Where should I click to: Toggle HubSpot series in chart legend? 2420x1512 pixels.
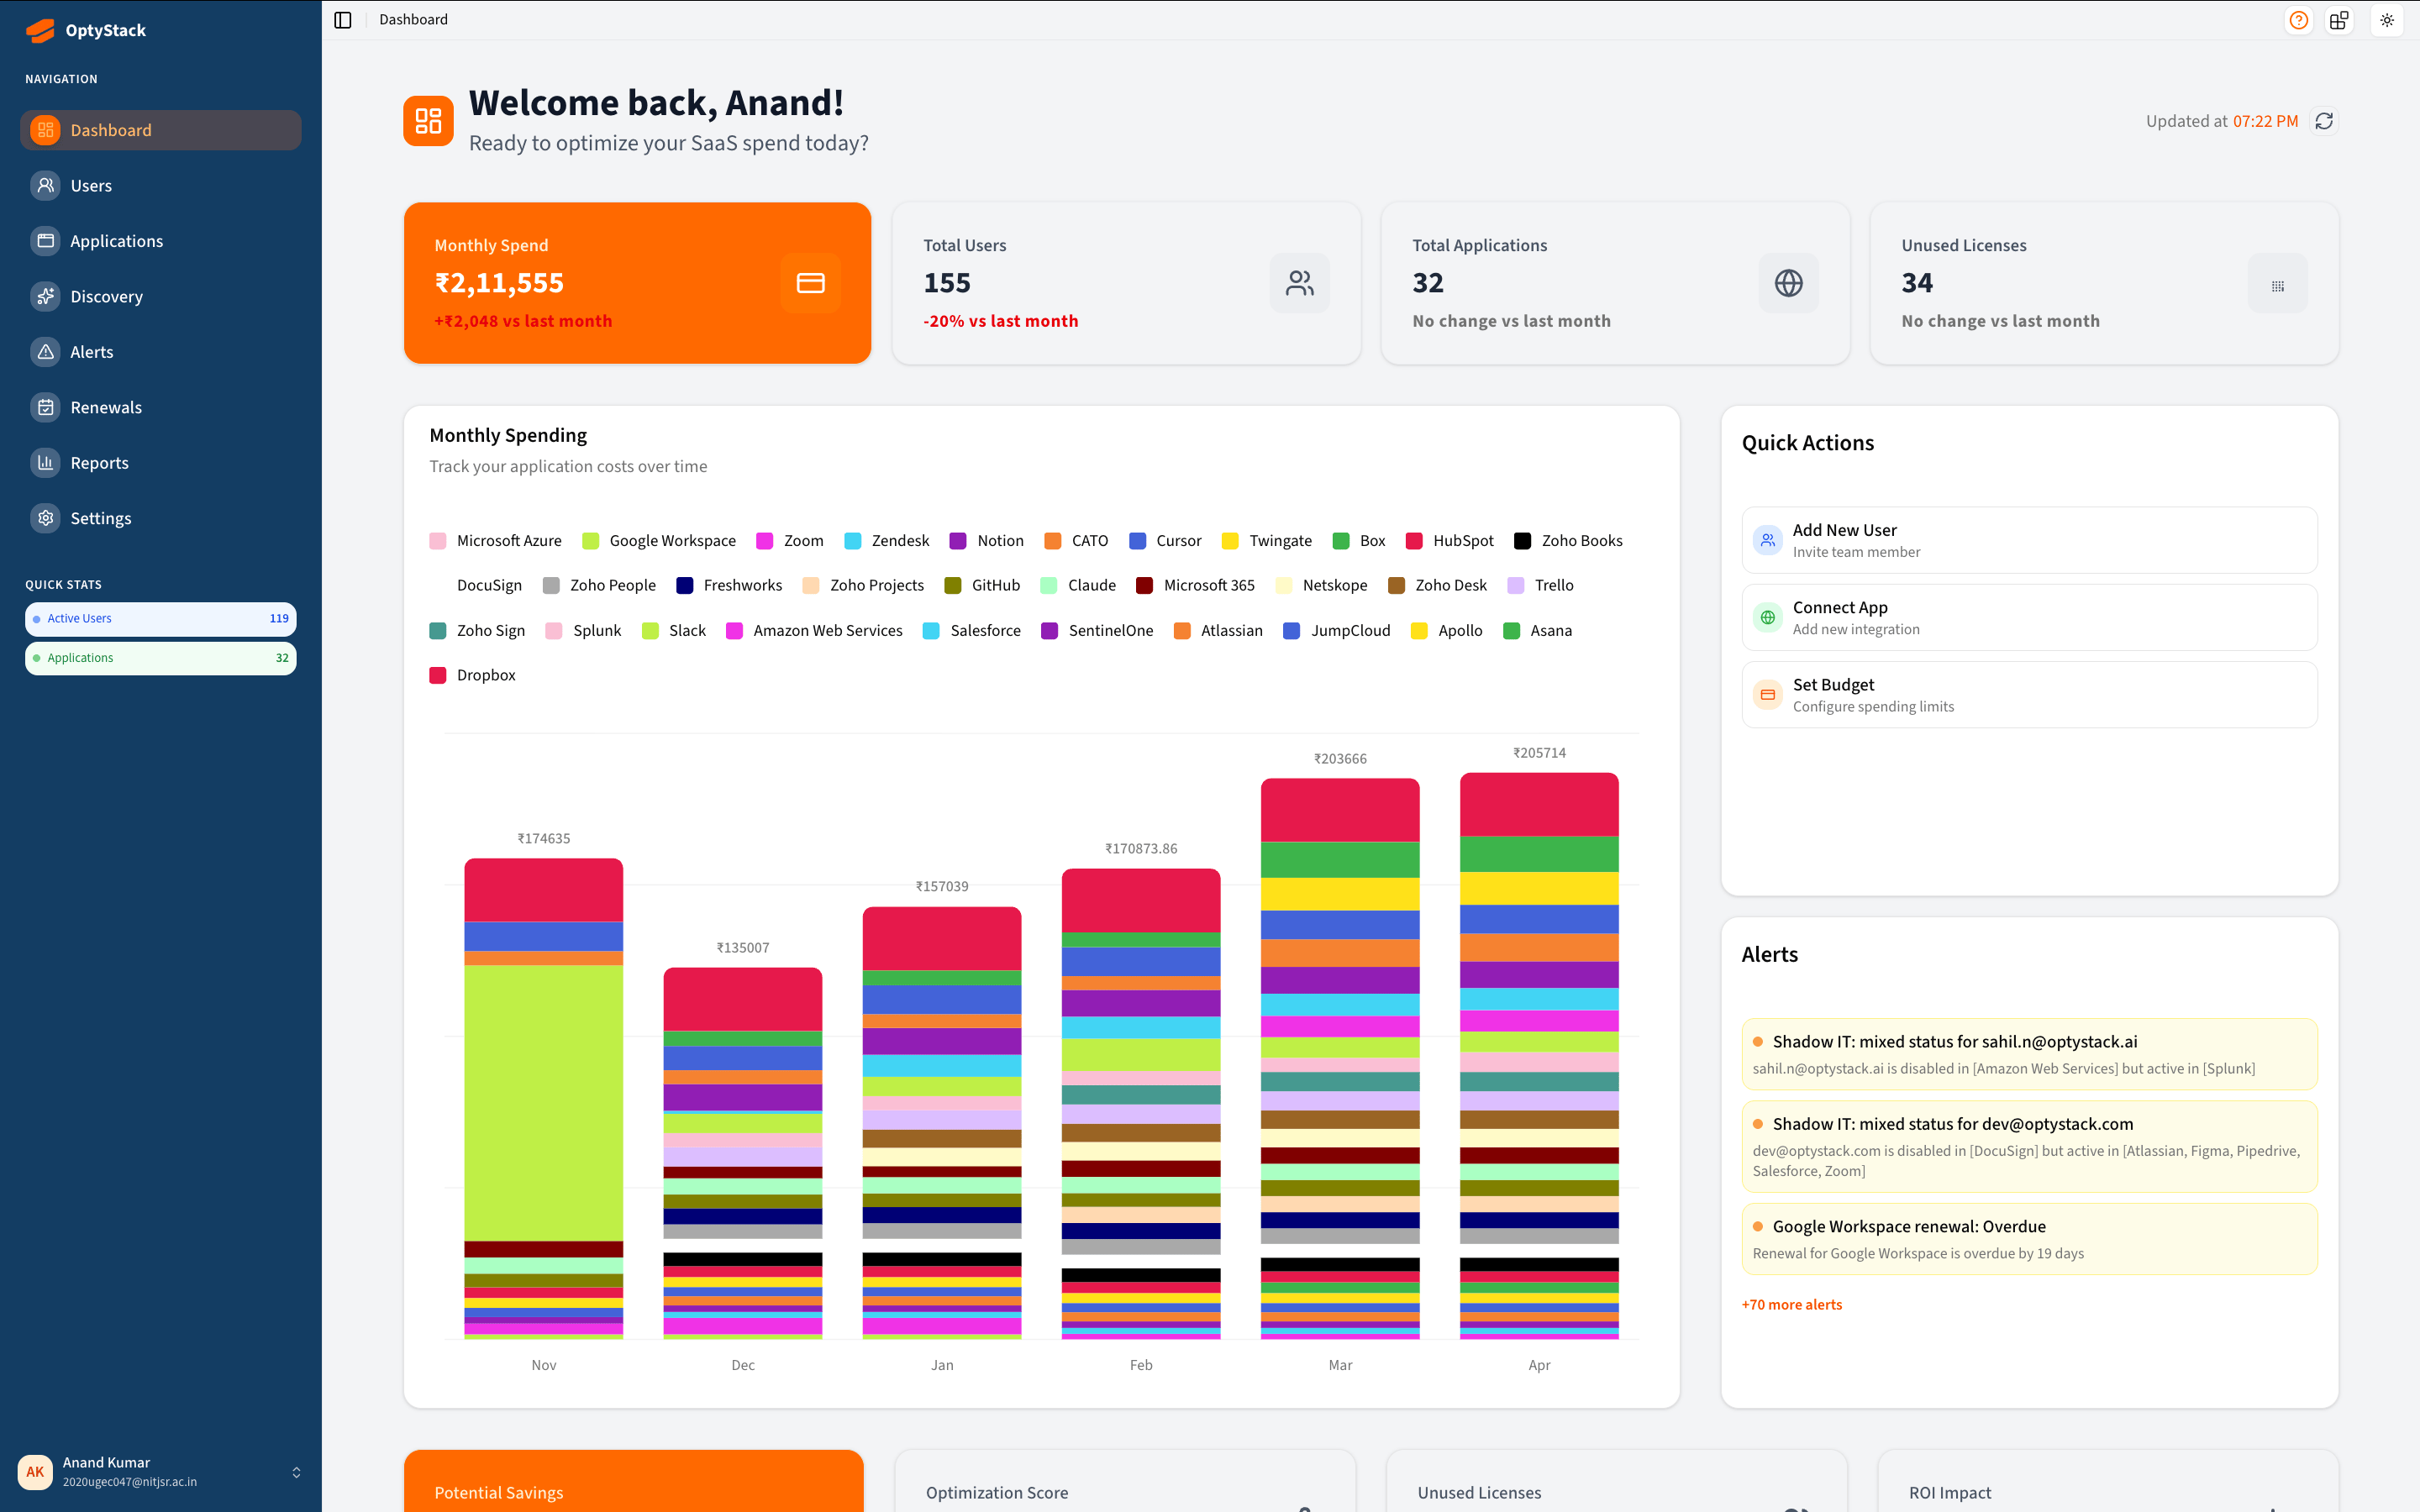point(1414,541)
